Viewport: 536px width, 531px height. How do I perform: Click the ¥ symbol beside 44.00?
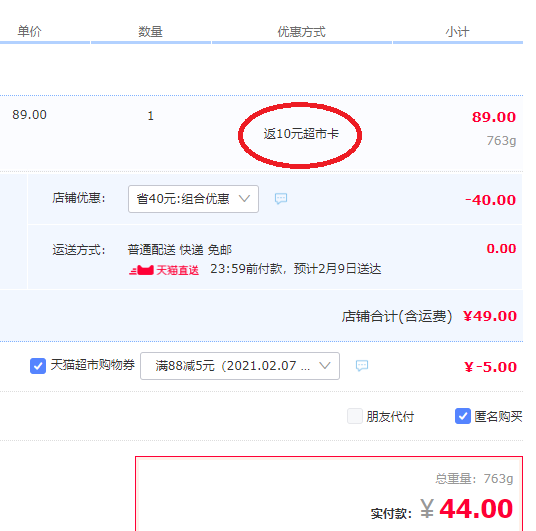pyautogui.click(x=427, y=509)
